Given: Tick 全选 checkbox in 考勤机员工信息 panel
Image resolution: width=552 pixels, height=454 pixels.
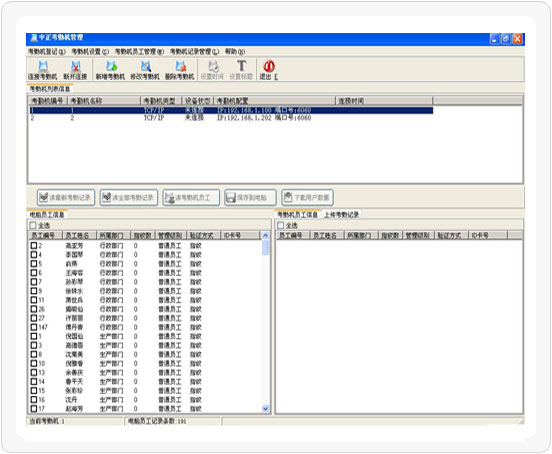Looking at the screenshot, I should pos(281,225).
